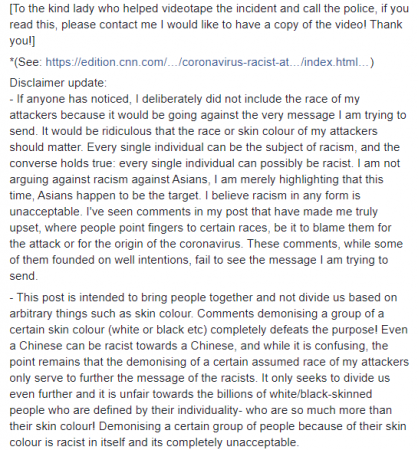Click the line starting 'should matter. Every single'

[x=204, y=147]
